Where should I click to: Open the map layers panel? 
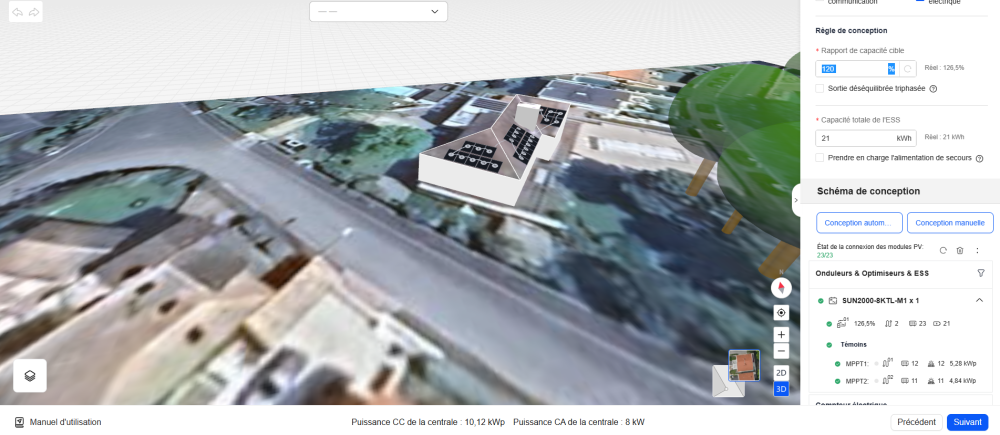tap(30, 375)
